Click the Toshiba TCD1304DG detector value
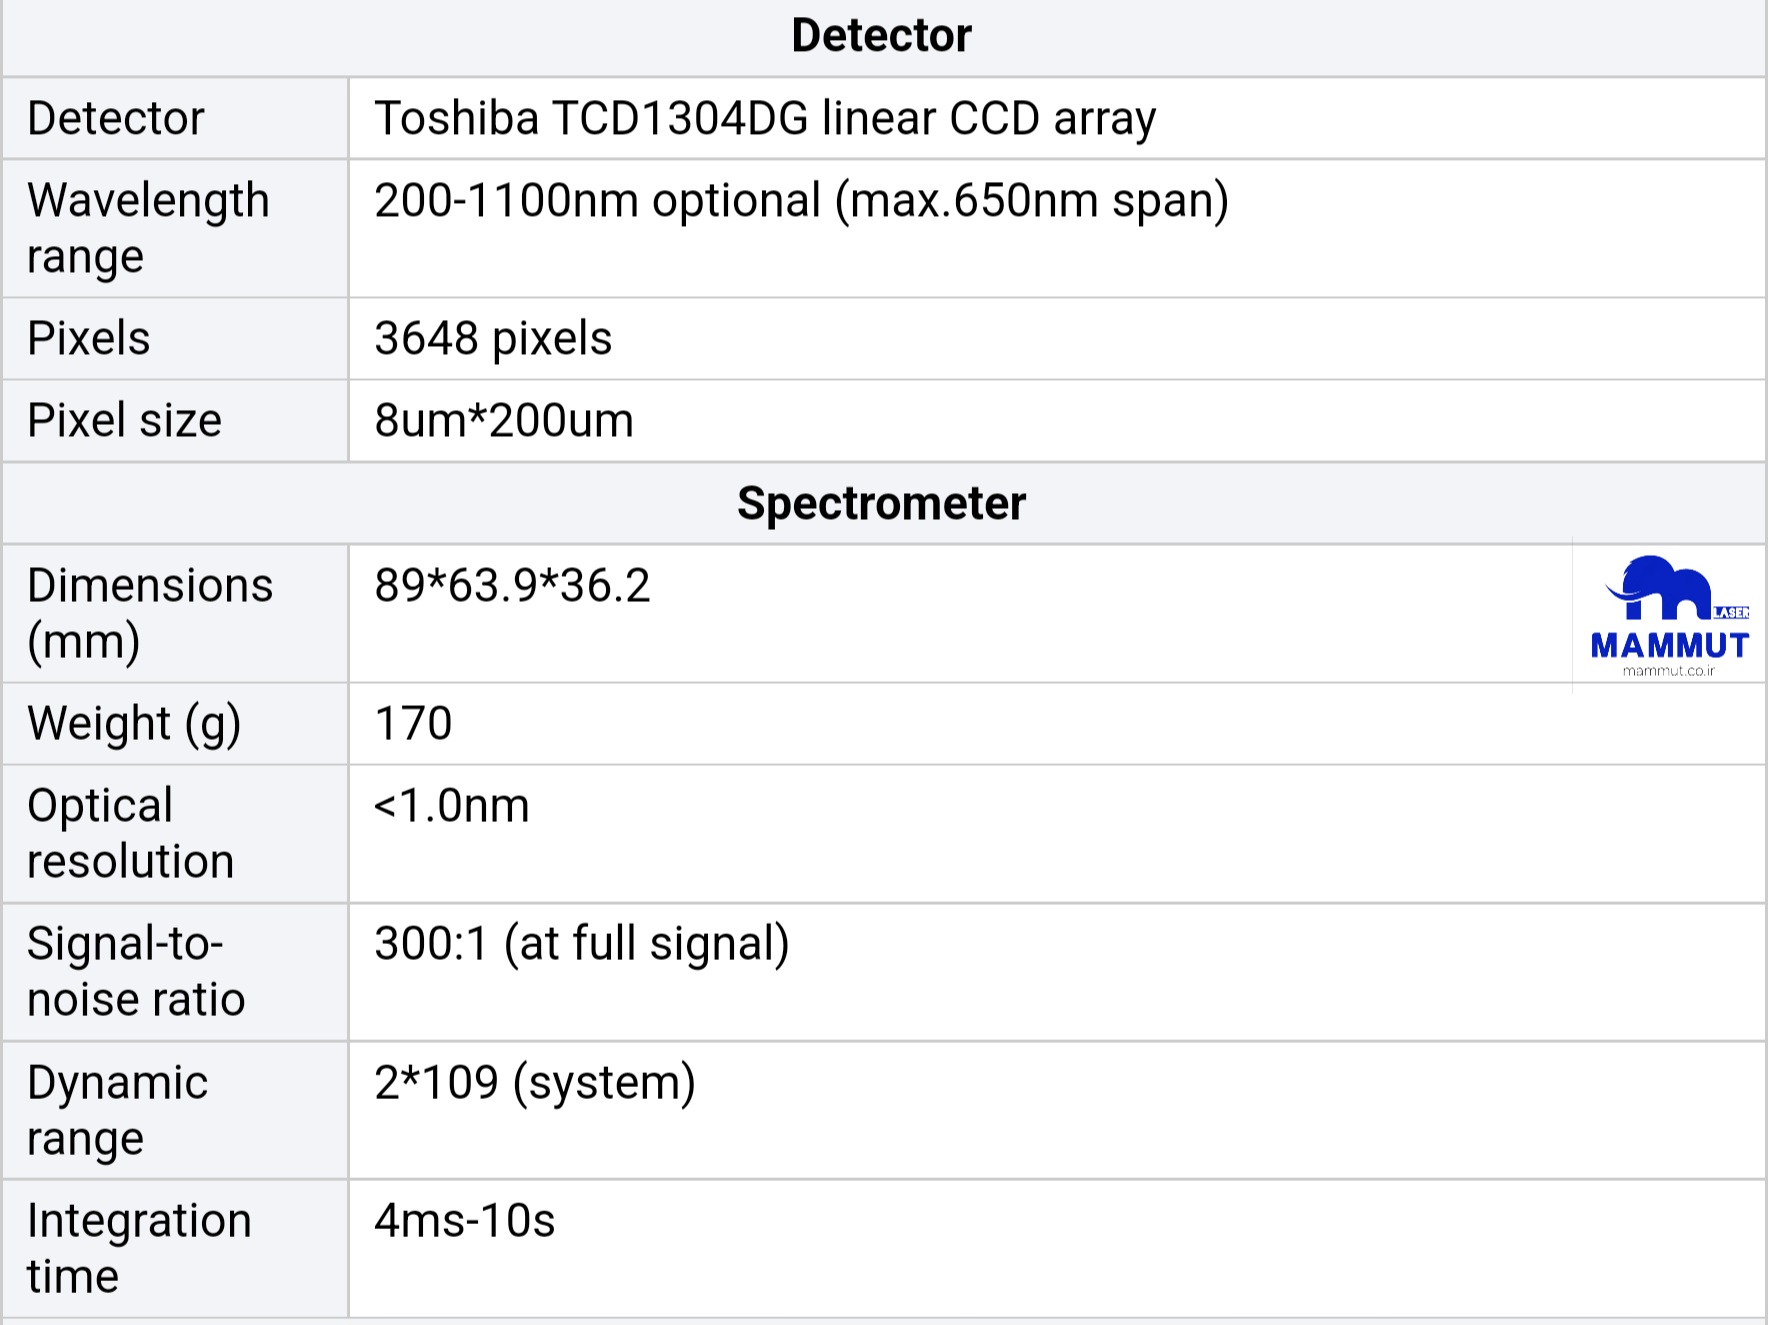The width and height of the screenshot is (1768, 1325). (x=765, y=118)
